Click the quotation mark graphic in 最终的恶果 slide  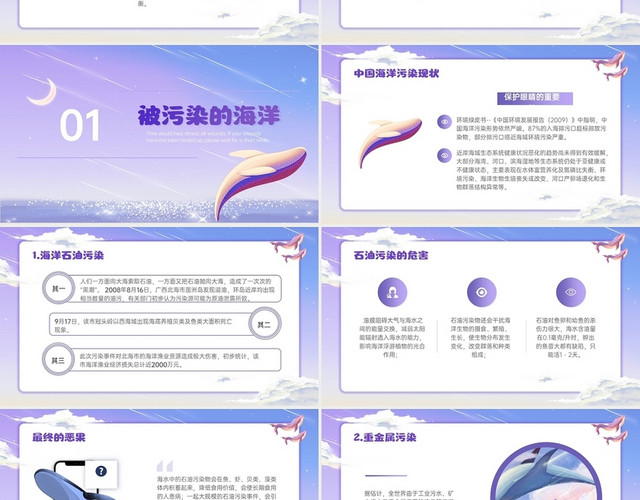165,466
